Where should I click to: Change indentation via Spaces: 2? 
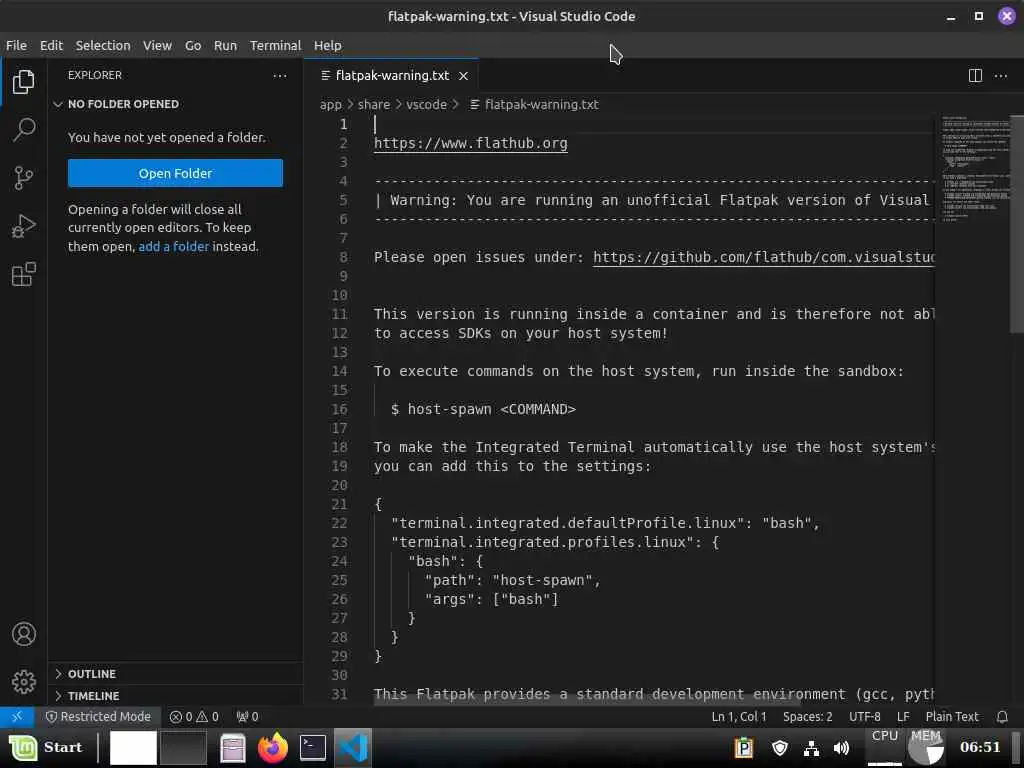(808, 716)
